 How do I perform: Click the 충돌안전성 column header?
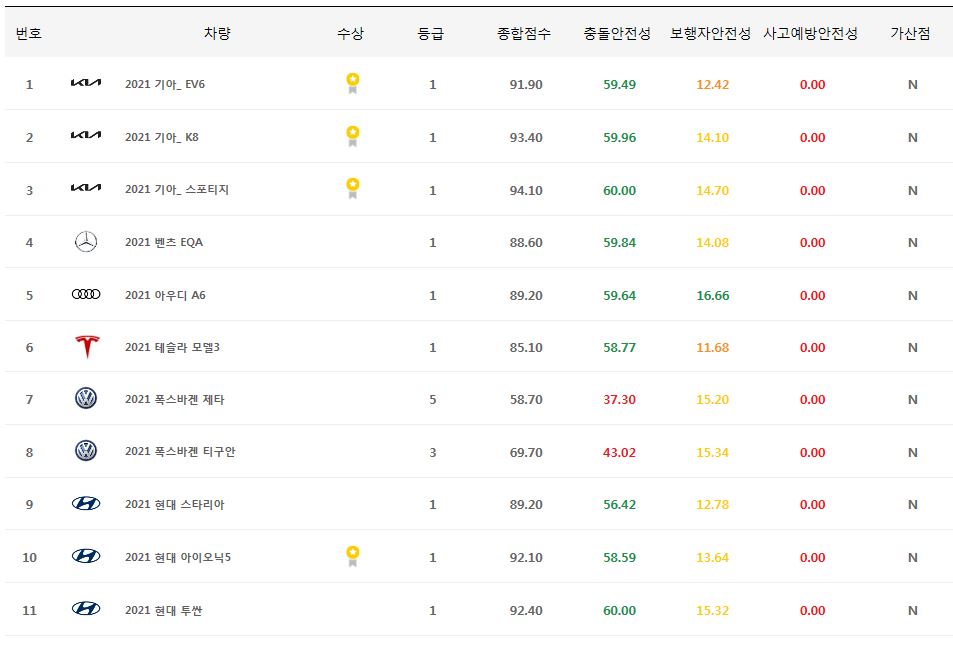(618, 33)
